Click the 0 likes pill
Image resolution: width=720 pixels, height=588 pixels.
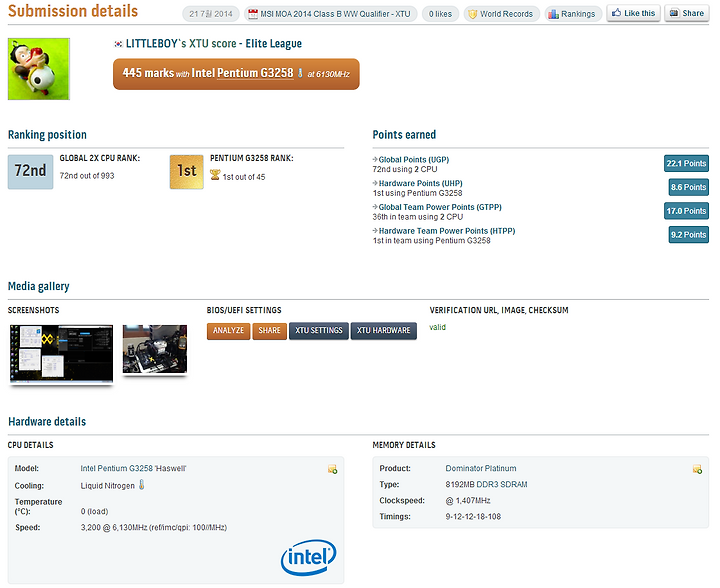(x=440, y=14)
